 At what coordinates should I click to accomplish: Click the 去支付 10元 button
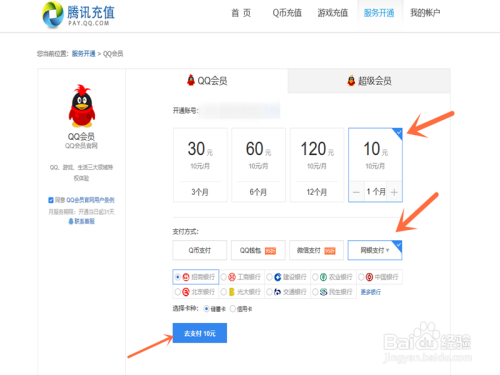[200, 333]
